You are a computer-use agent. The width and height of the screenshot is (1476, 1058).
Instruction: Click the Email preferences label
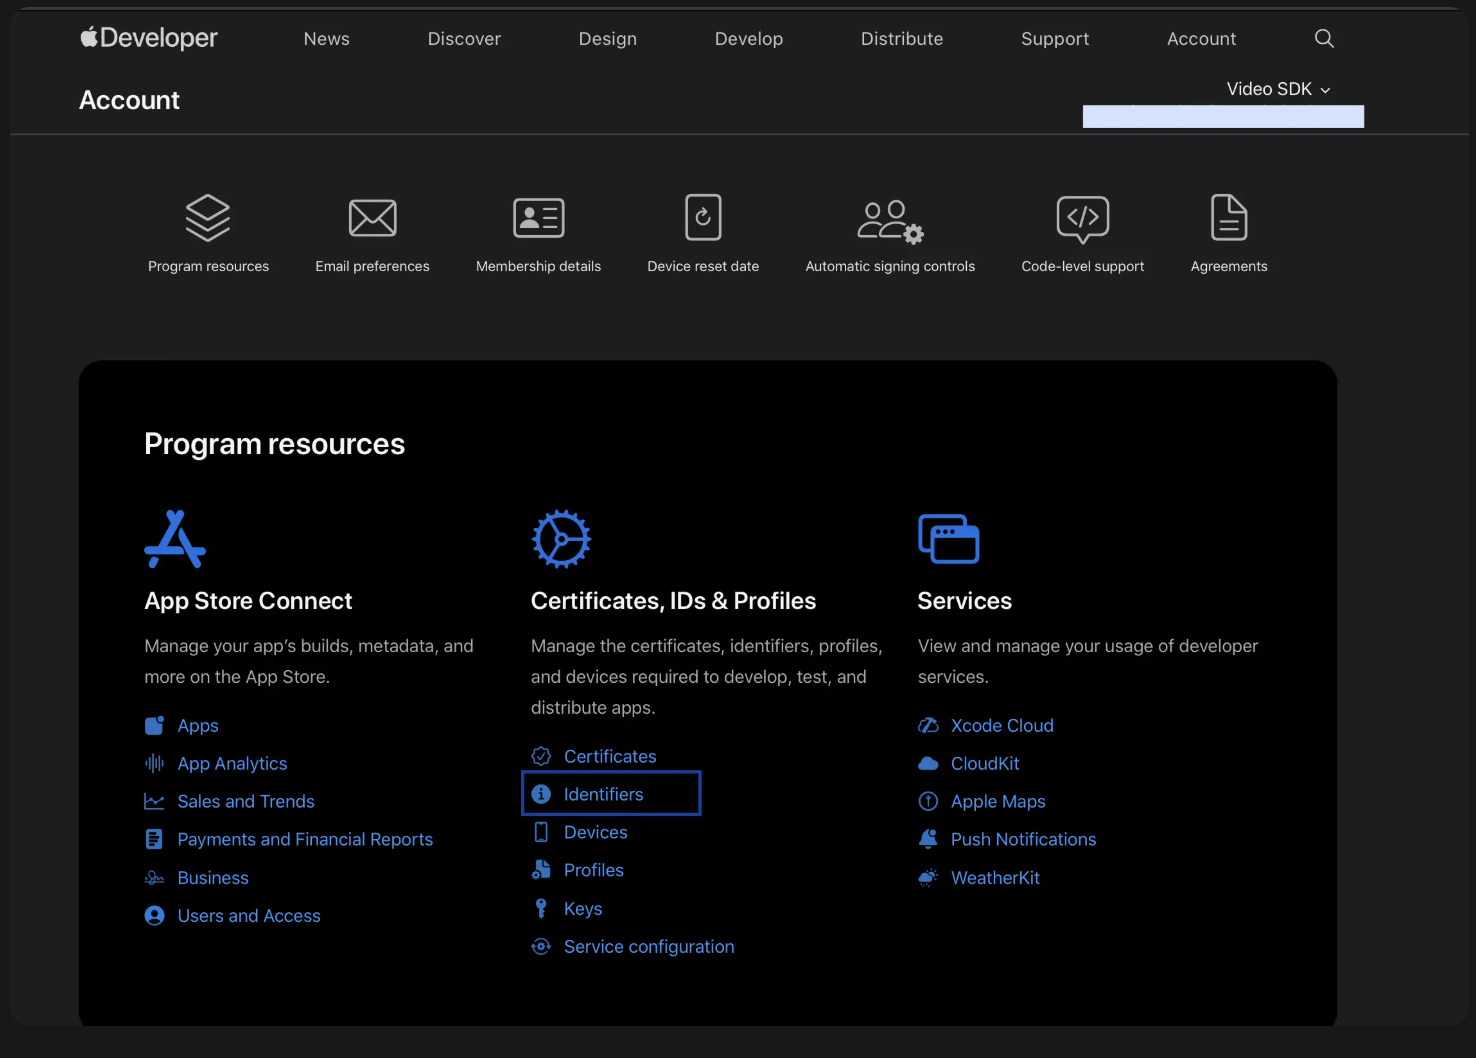click(x=373, y=266)
